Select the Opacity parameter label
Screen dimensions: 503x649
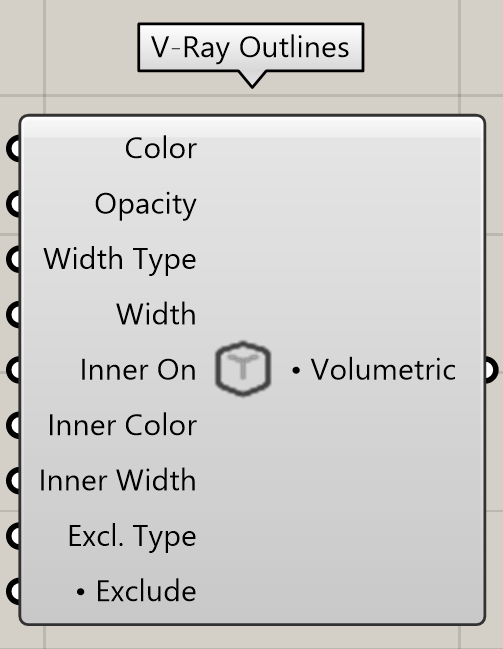(x=146, y=204)
